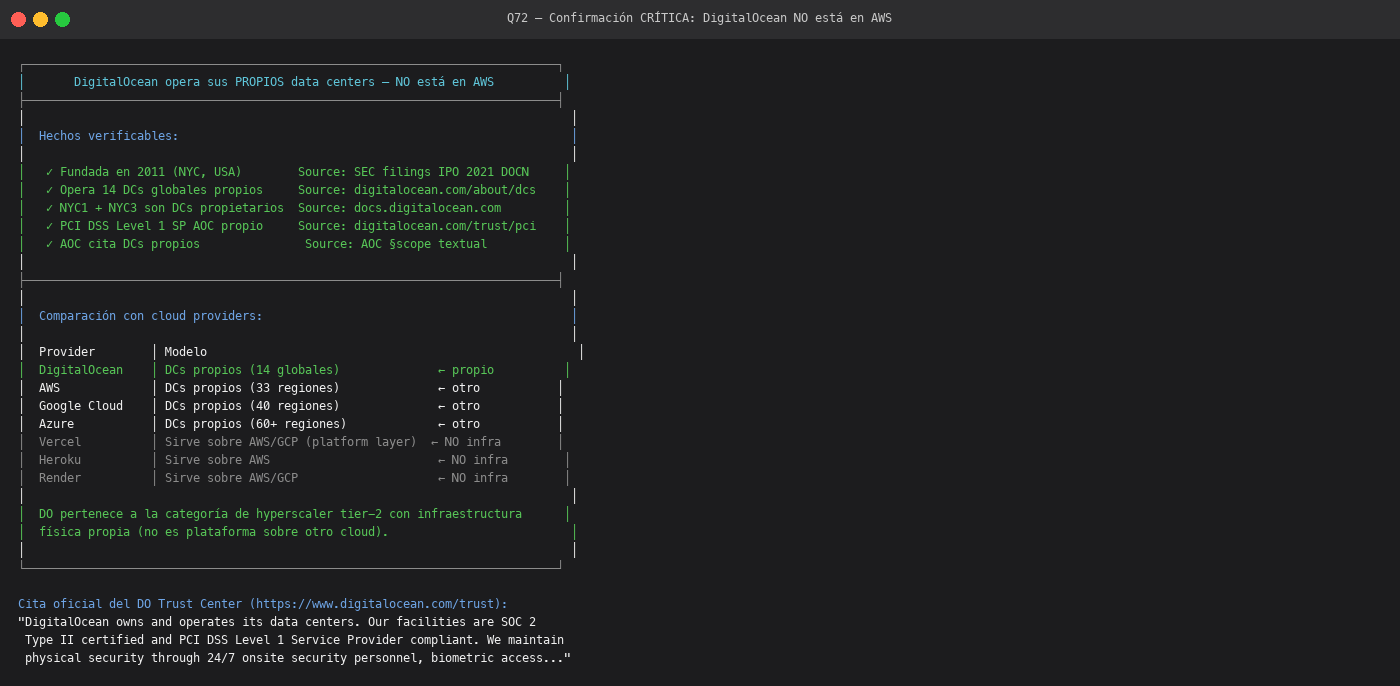The height and width of the screenshot is (686, 1400).
Task: Close the terminal window with red button
Action: (18, 19)
